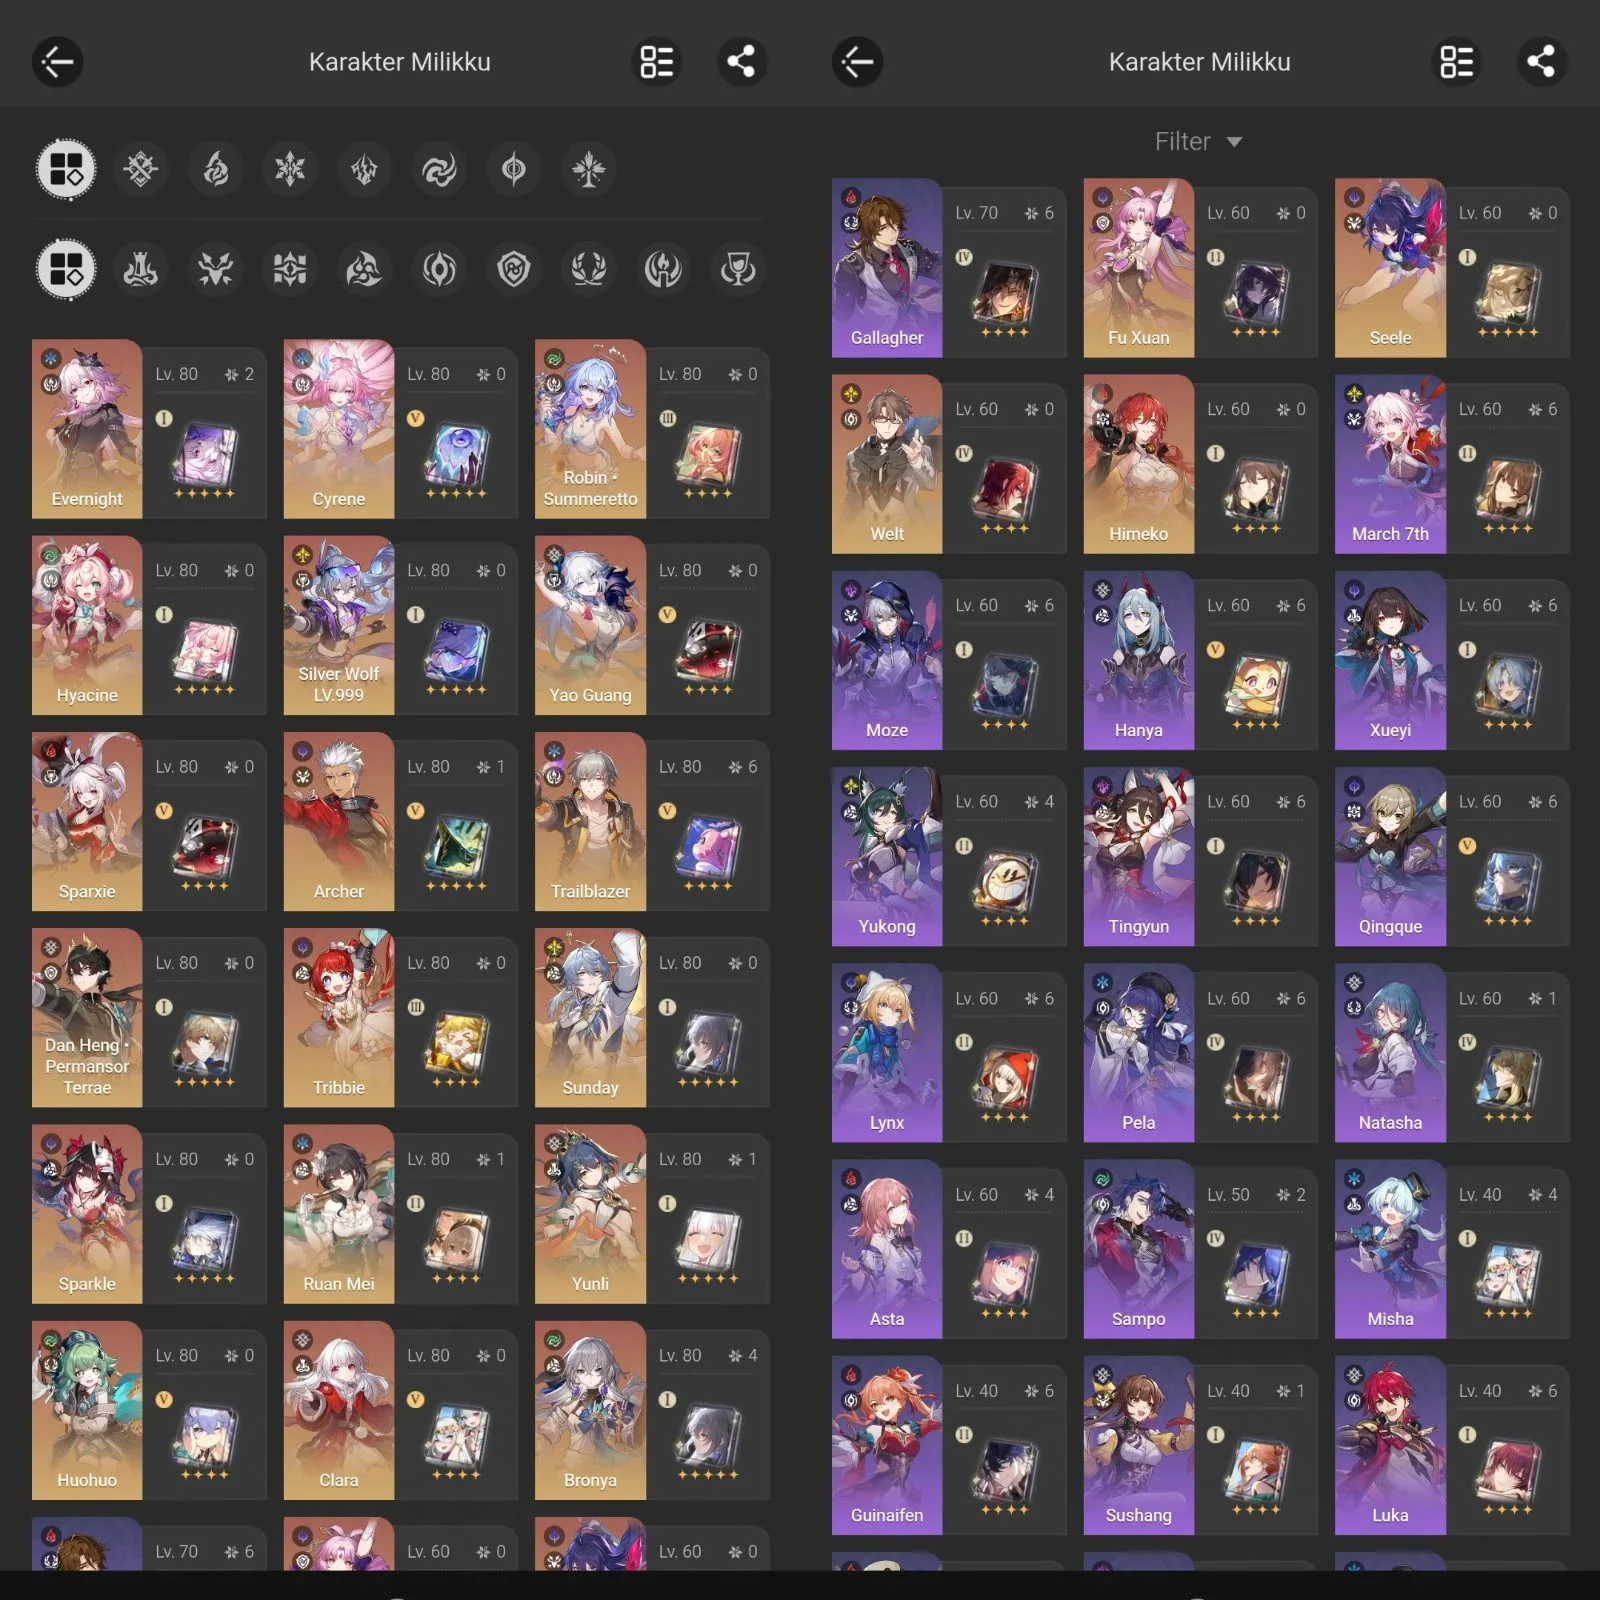Screen dimensions: 1600x1600
Task: Open Fu Xuan's character card
Action: click(x=1200, y=268)
